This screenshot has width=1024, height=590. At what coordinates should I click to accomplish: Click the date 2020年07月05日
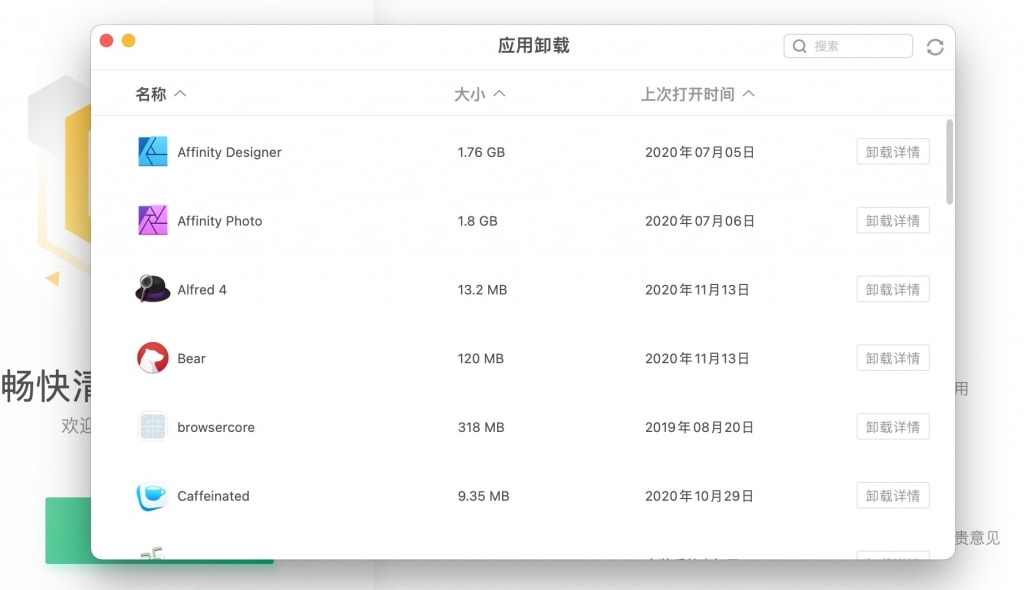(699, 152)
